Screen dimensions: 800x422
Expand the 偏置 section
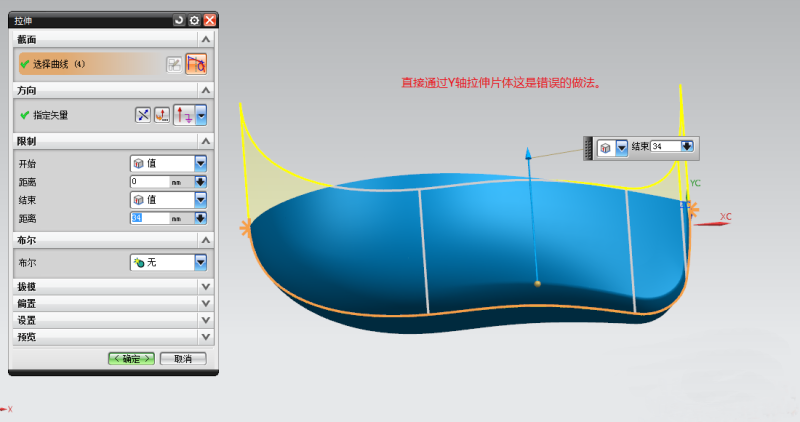[206, 304]
